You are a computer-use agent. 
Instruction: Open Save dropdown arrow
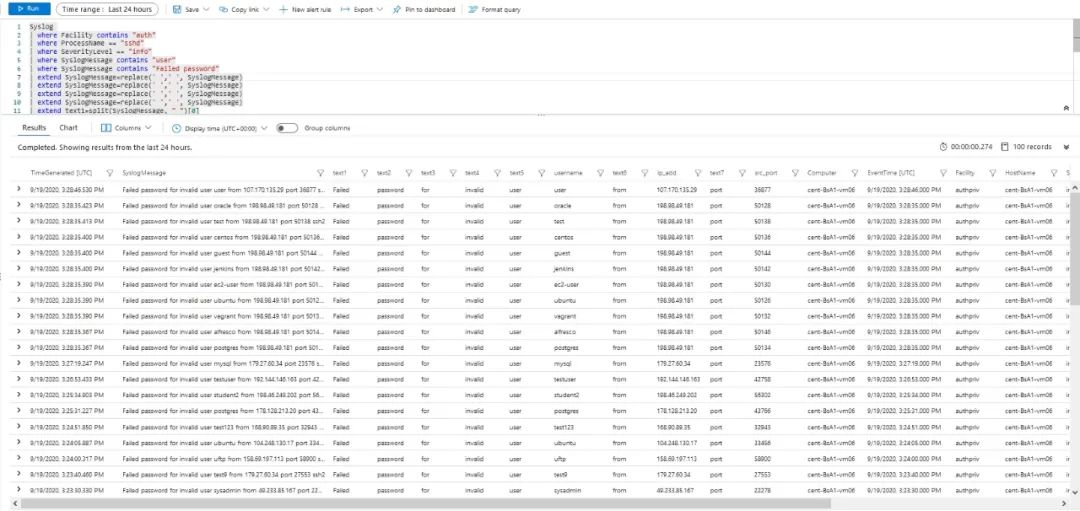coord(206,10)
